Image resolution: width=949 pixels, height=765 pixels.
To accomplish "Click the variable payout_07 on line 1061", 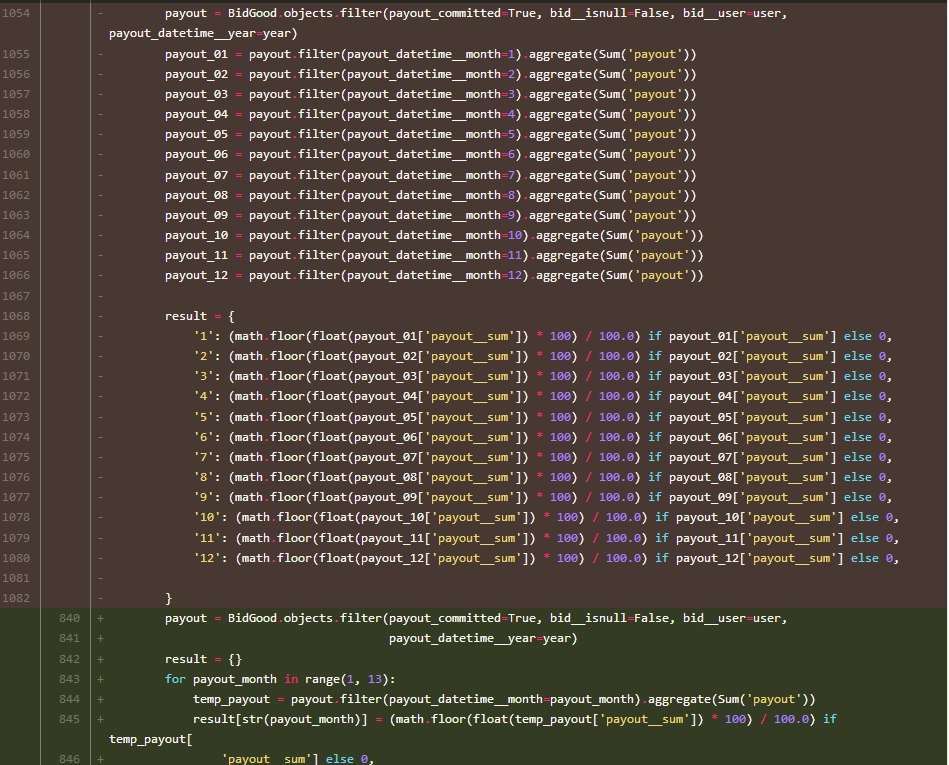I will [197, 176].
